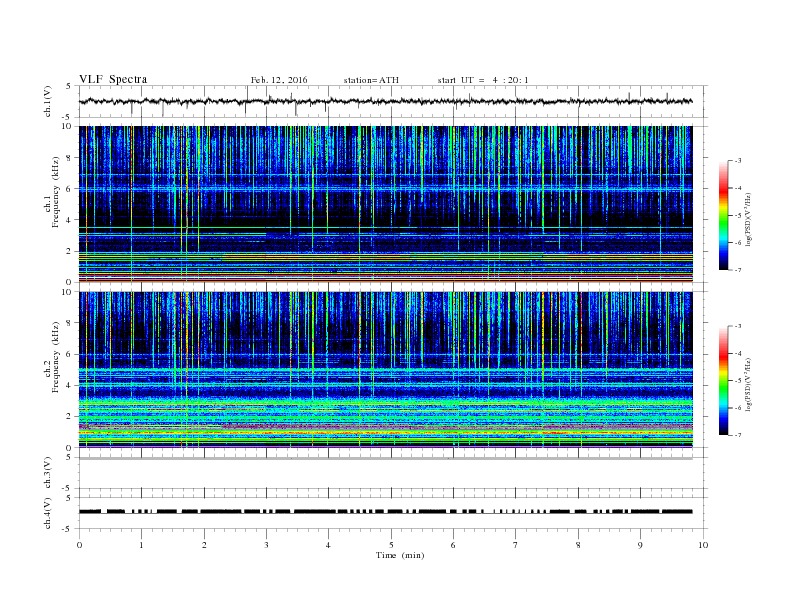Click the ch.2 color bar "log(PSD)" label
792x612 pixels.
click(749, 385)
